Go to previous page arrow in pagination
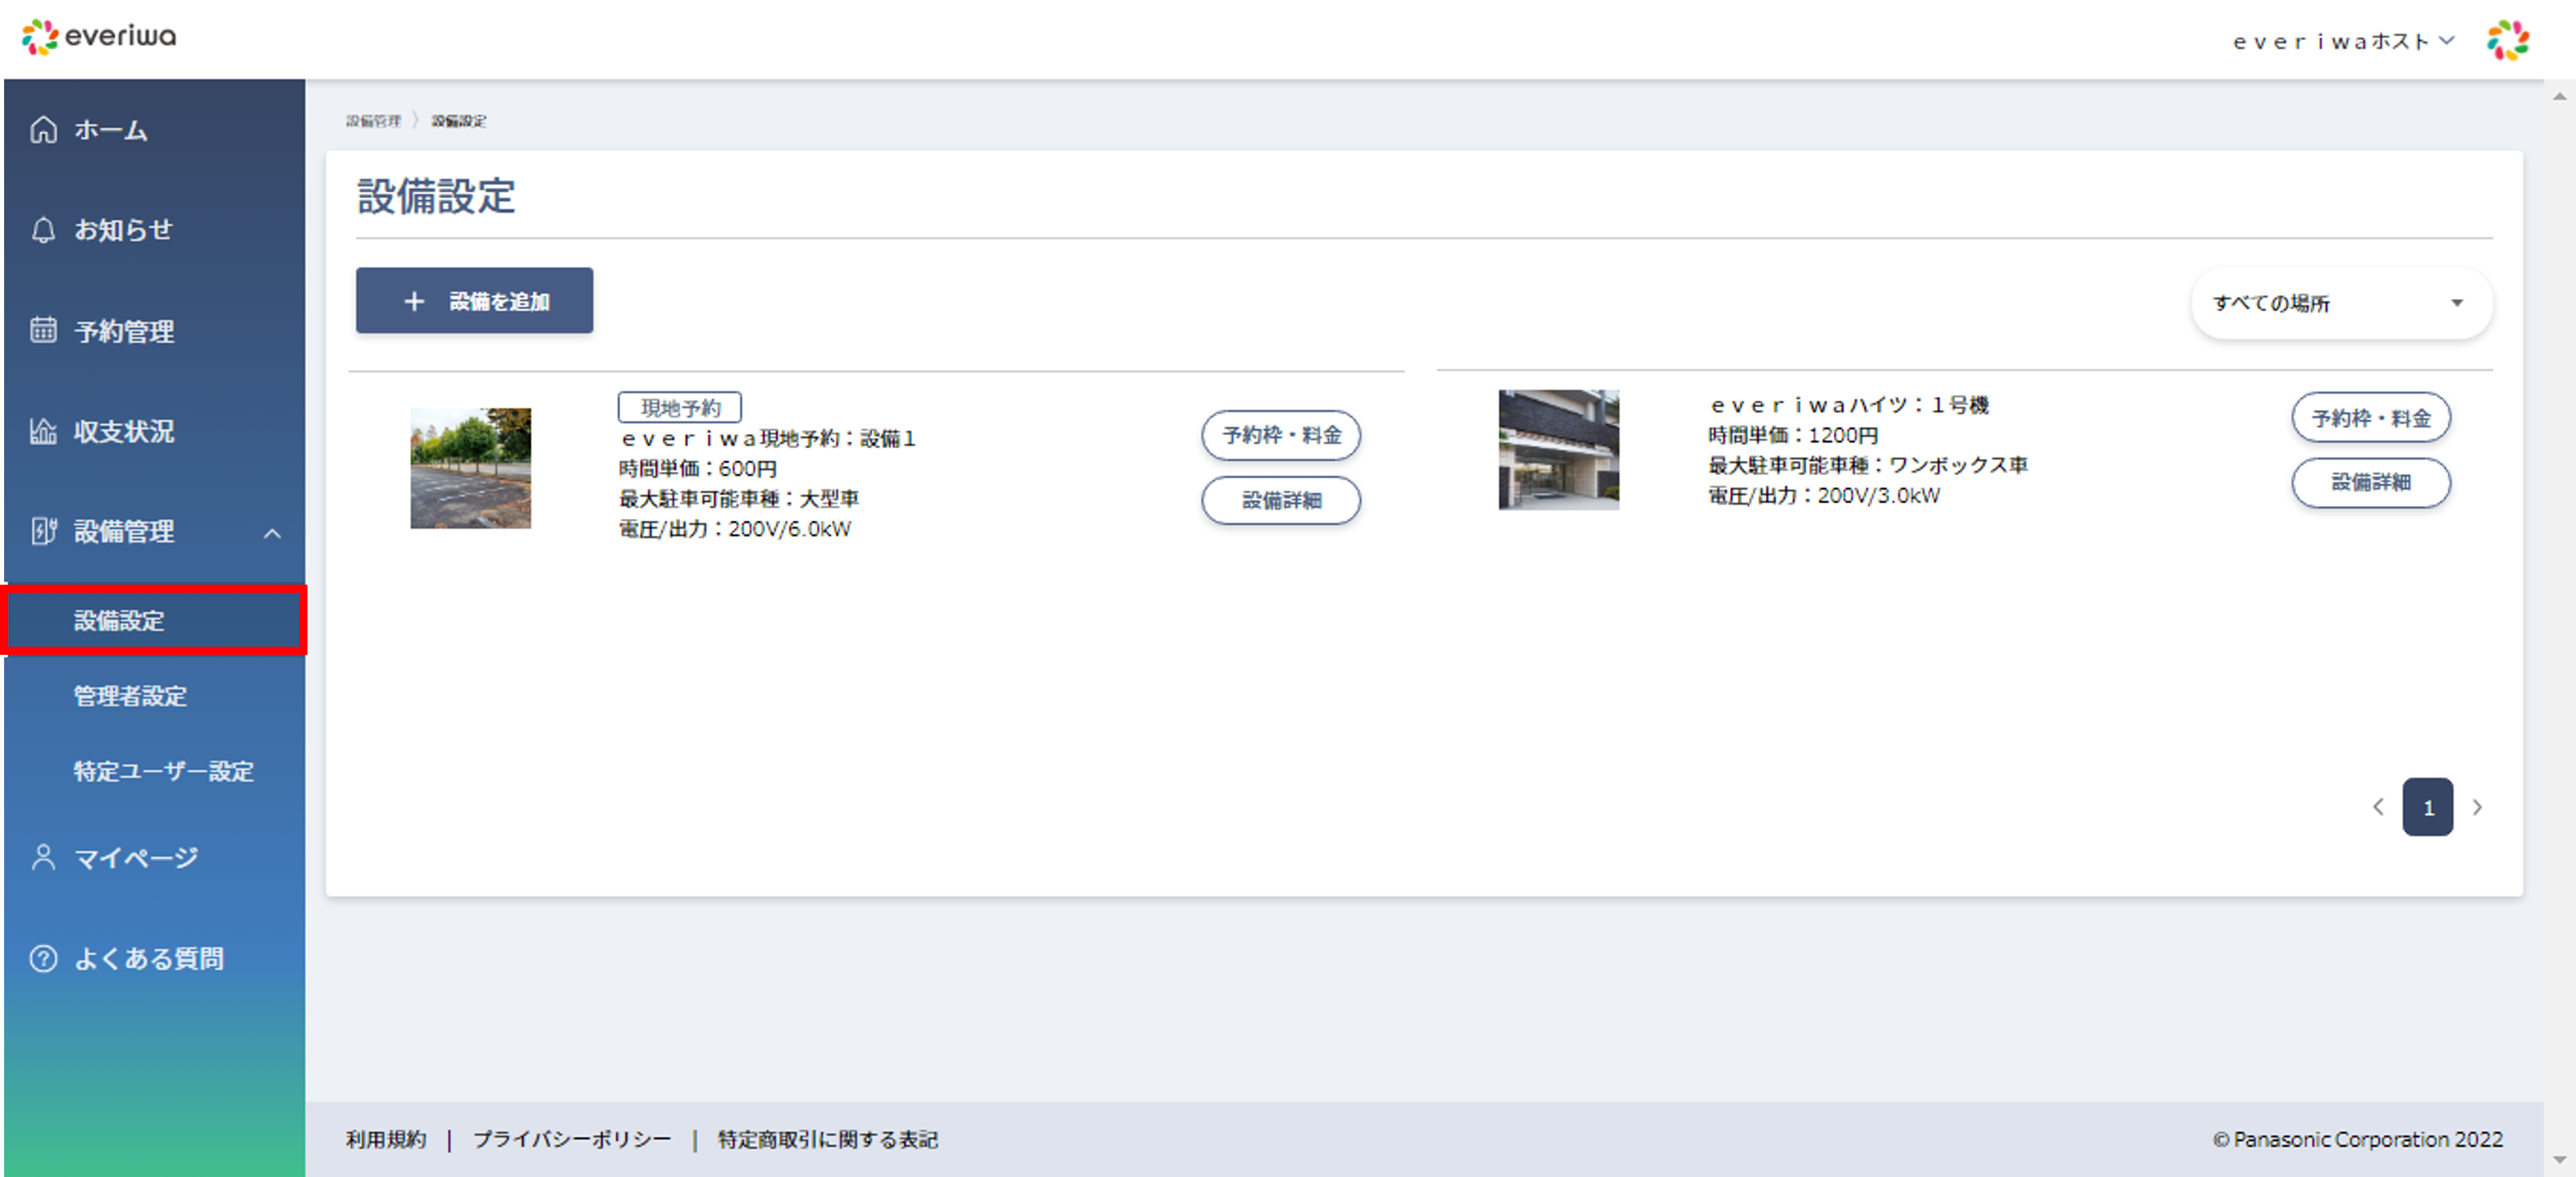 (2378, 807)
